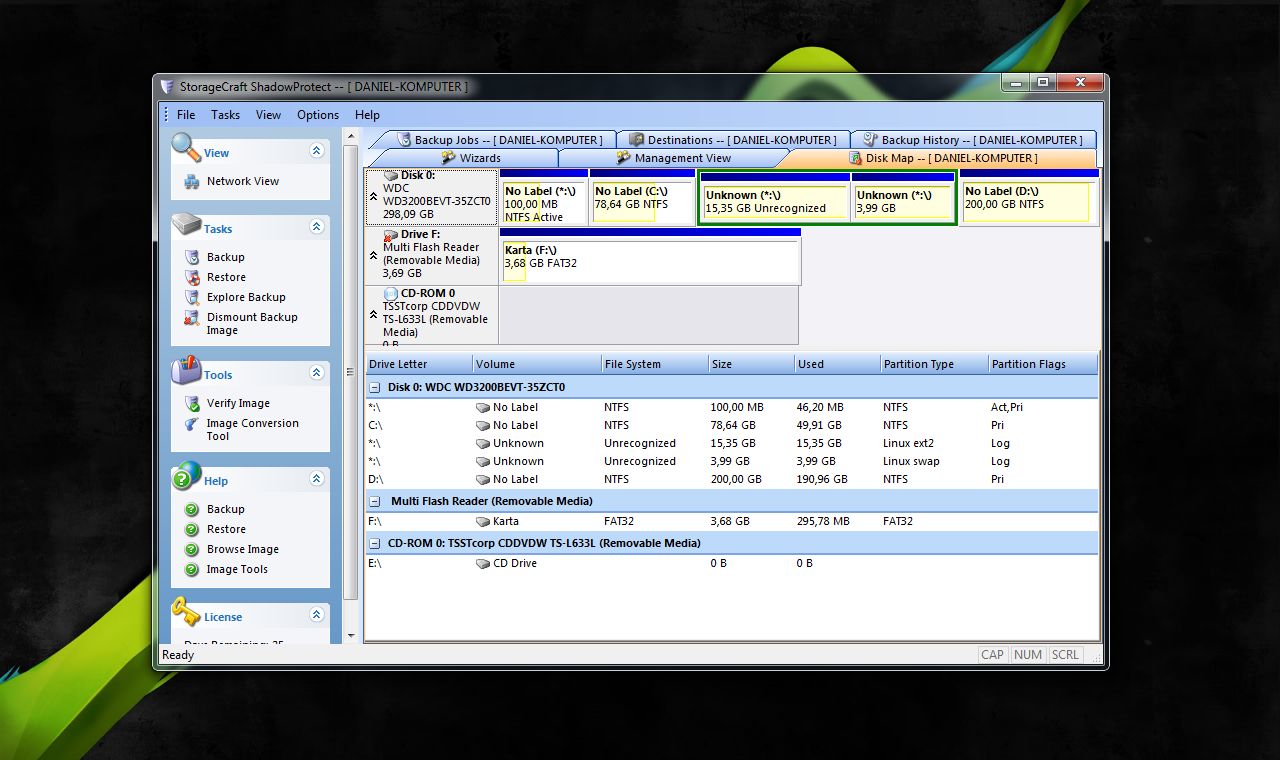Collapse Disk 0 row in disk map
This screenshot has width=1280, height=760.
(374, 197)
